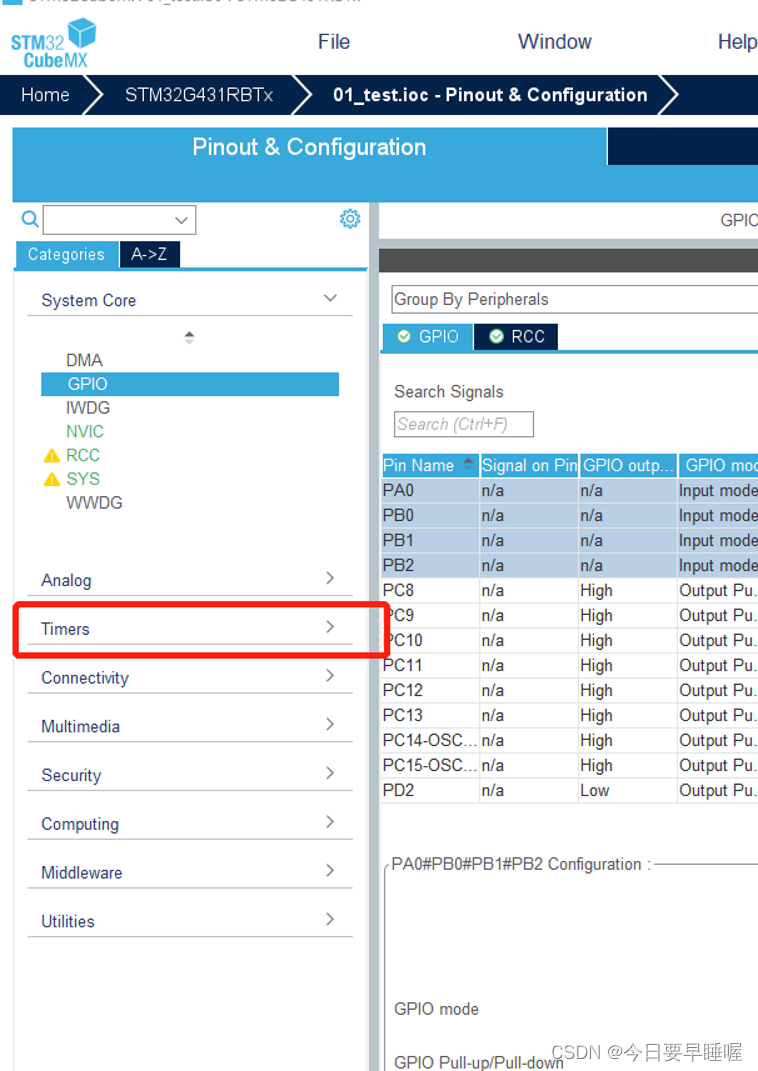This screenshot has width=758, height=1071.
Task: Sort by the Signal on Pin column
Action: pyautogui.click(x=529, y=465)
